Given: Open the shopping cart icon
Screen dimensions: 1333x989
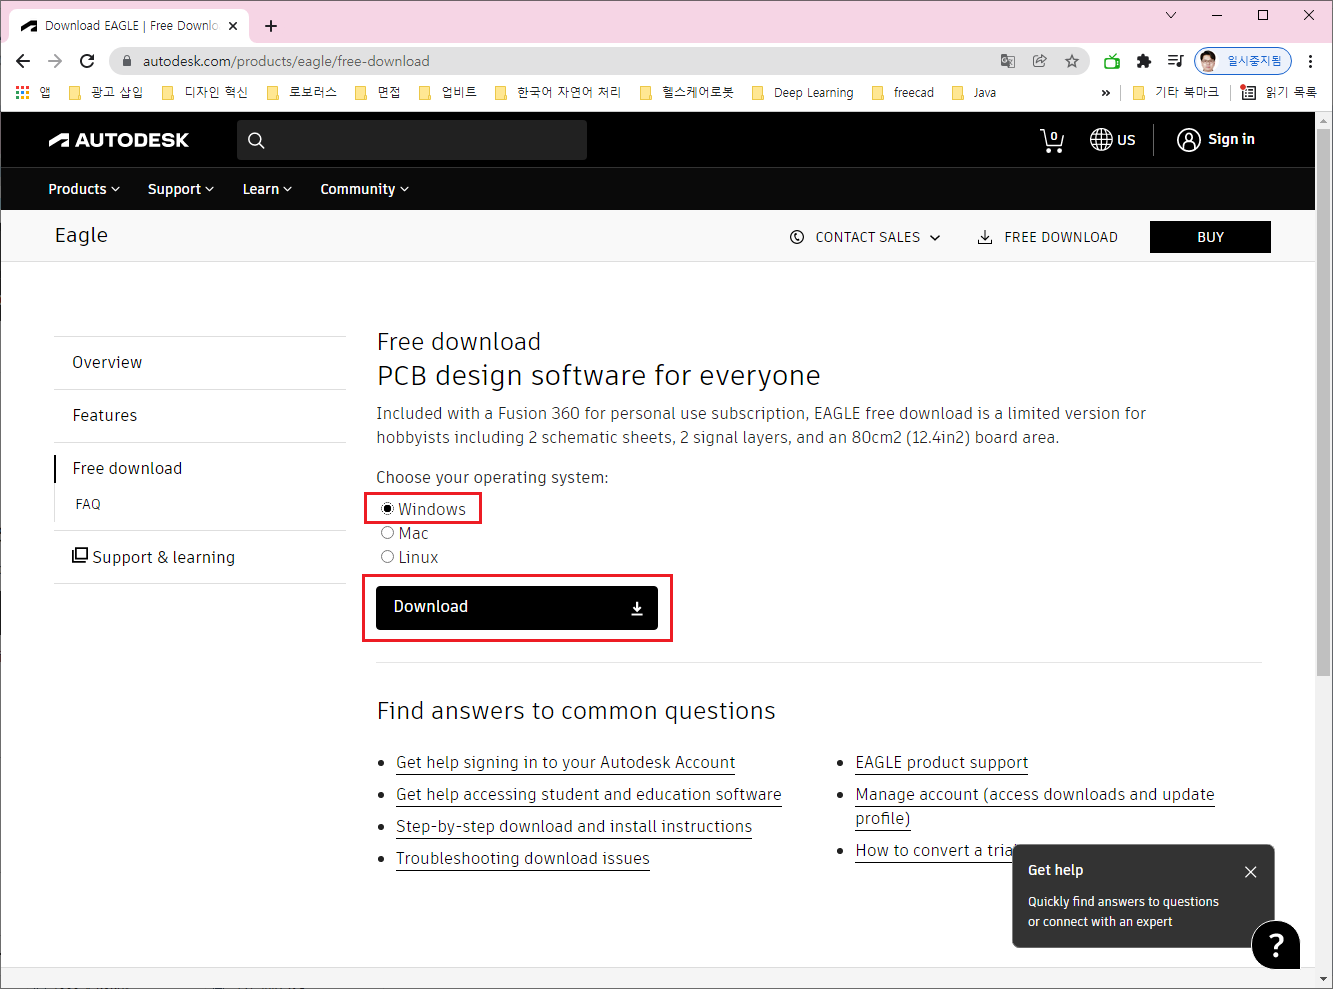Looking at the screenshot, I should [1052, 140].
